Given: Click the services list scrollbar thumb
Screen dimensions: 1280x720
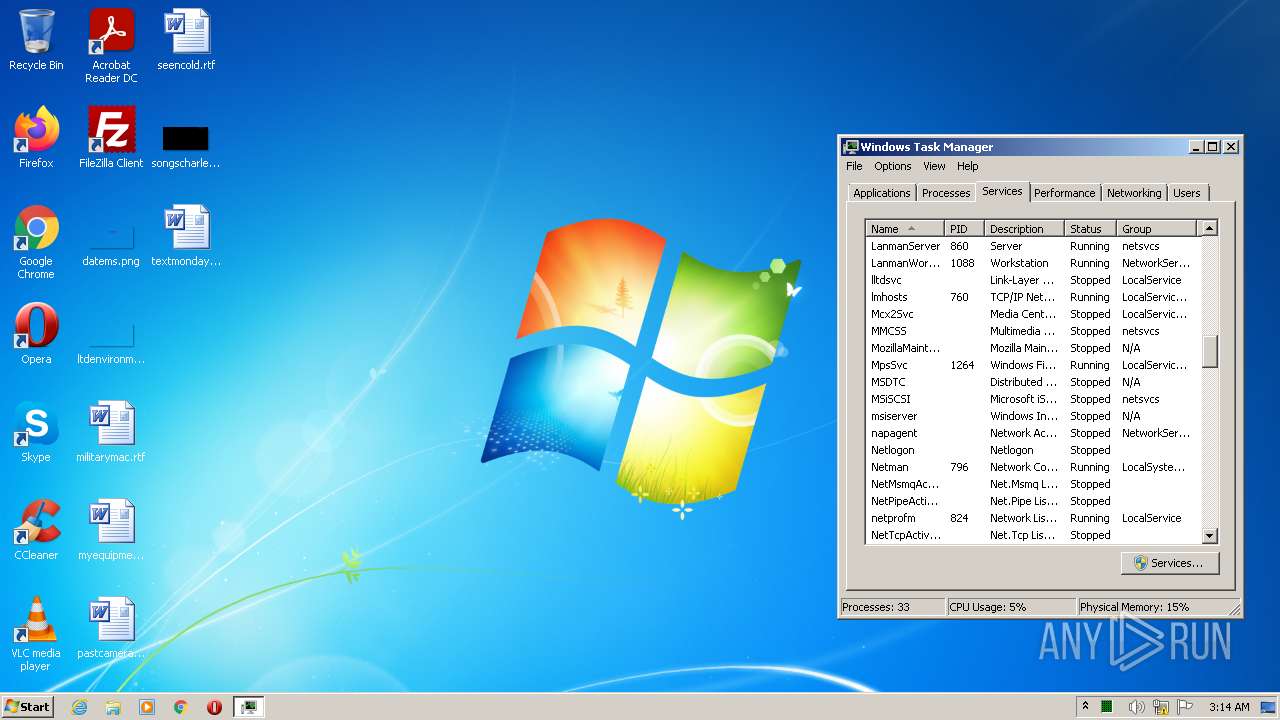Looking at the screenshot, I should [1209, 351].
